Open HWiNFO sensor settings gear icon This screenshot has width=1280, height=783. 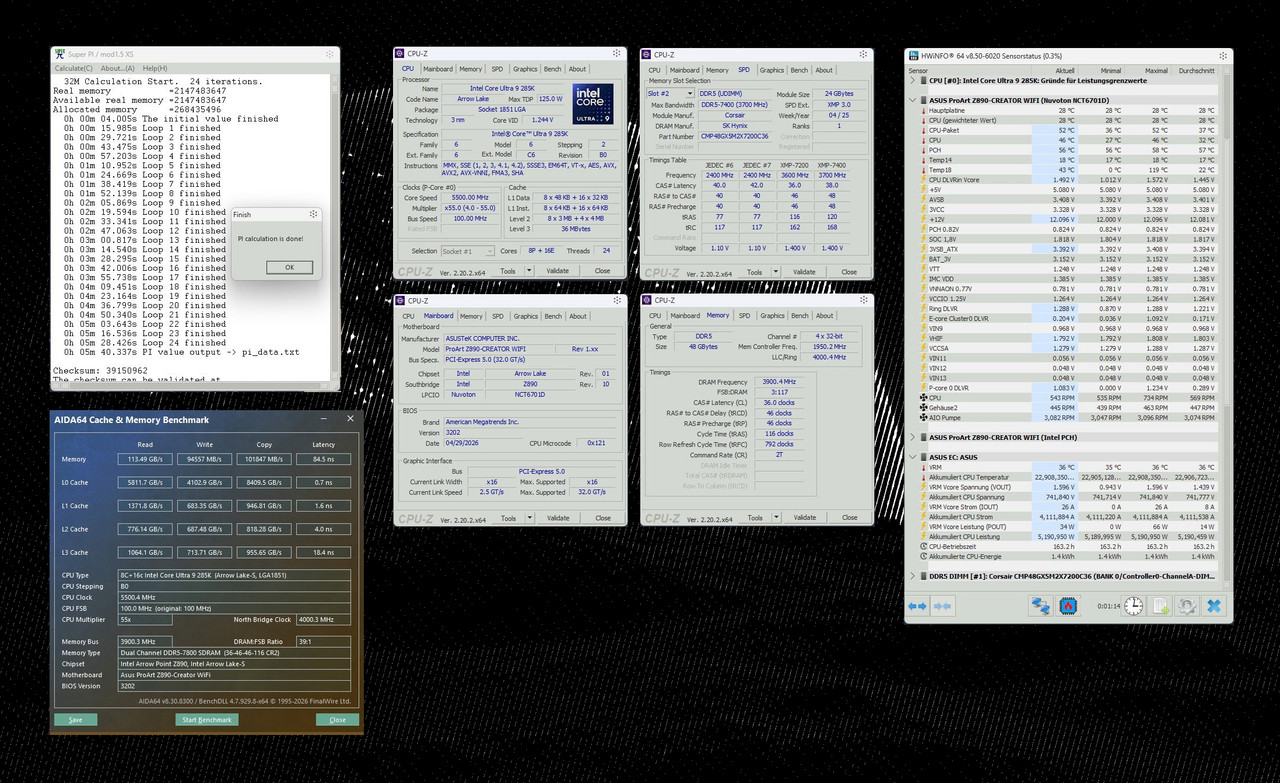(x=1187, y=606)
